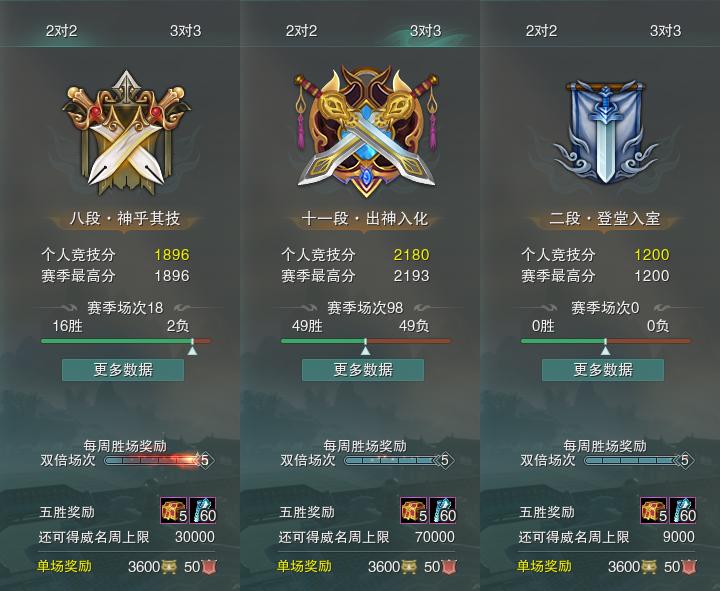The width and height of the screenshot is (720, 591).
Task: Click the owl coin icon in right panel
Action: point(649,567)
